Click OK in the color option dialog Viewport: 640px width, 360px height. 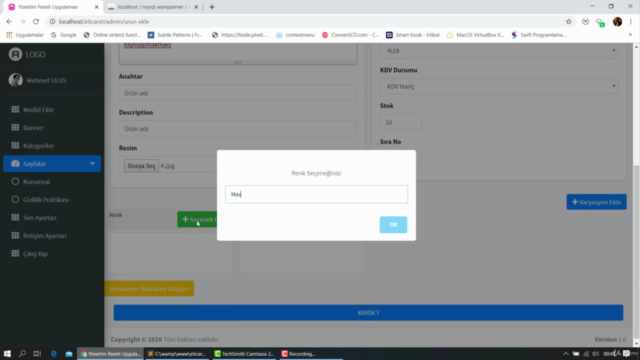[393, 224]
